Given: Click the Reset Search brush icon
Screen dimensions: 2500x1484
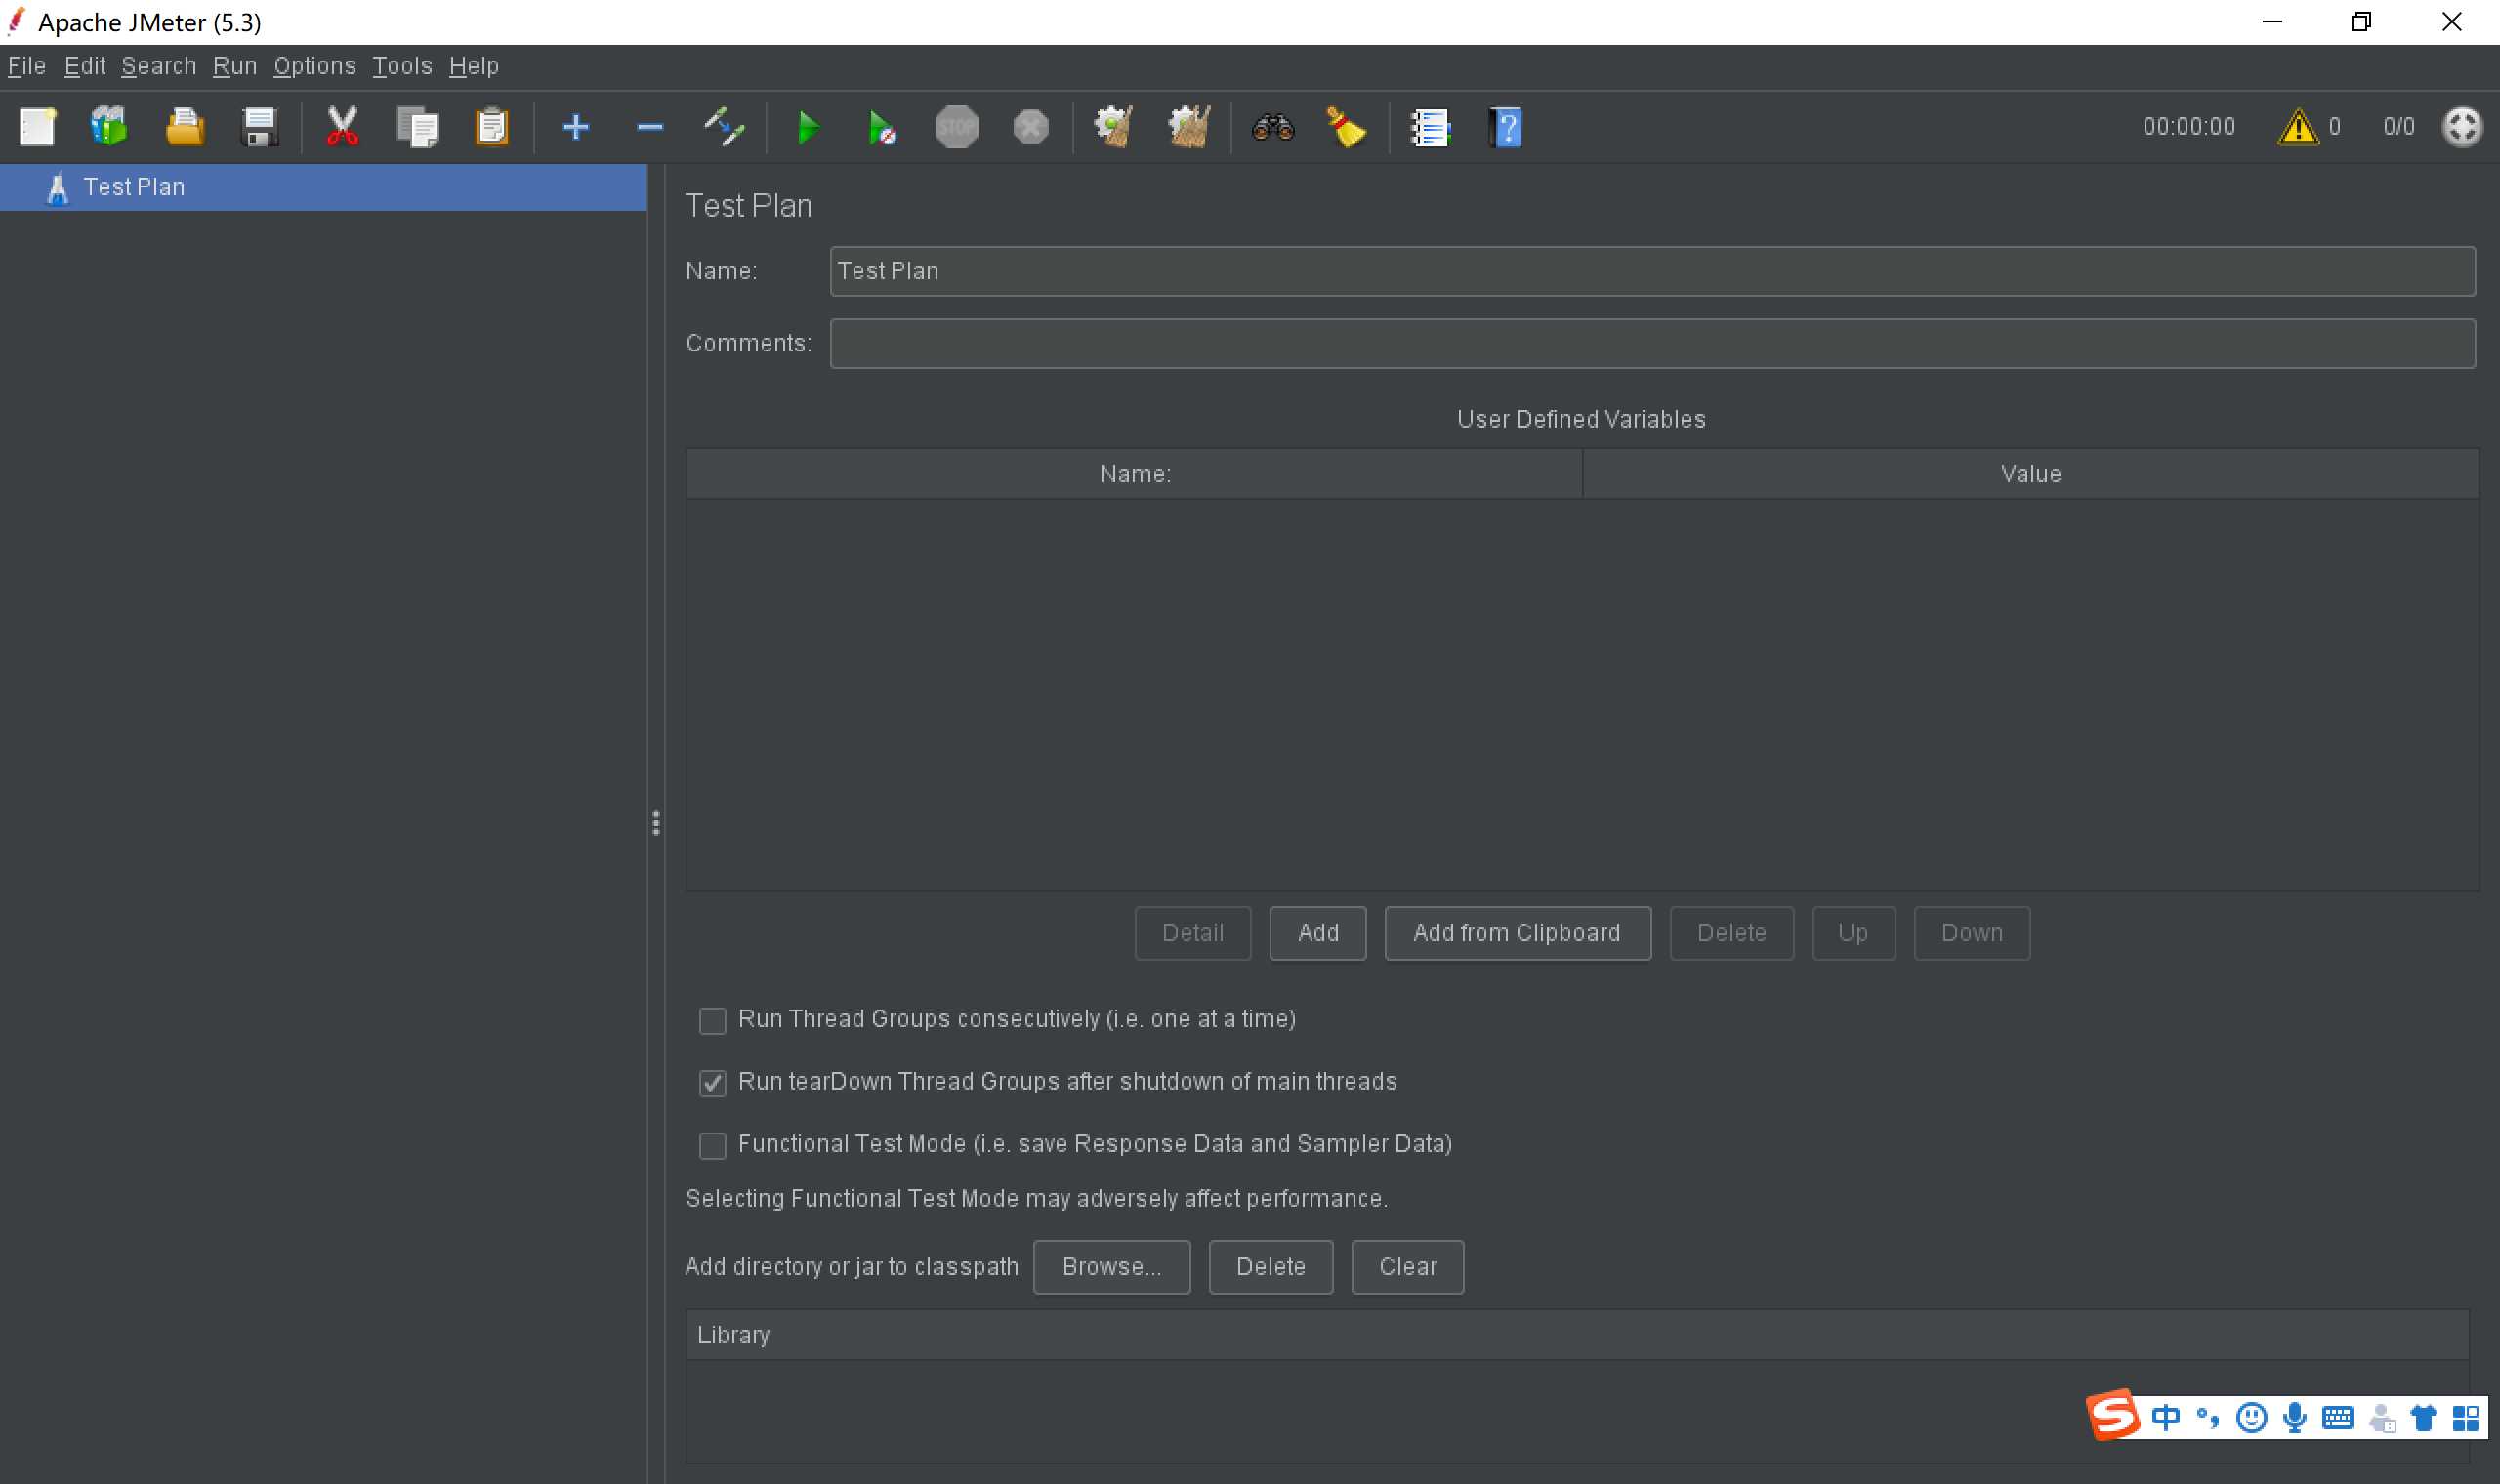Looking at the screenshot, I should tap(1346, 127).
